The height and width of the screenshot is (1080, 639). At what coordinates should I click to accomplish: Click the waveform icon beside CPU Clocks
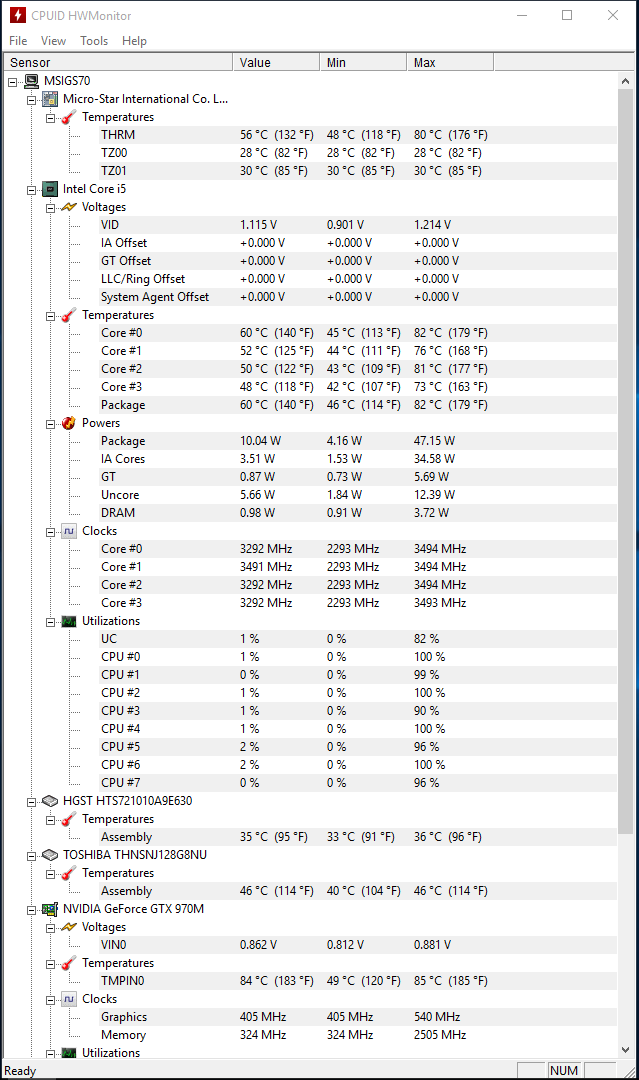69,531
